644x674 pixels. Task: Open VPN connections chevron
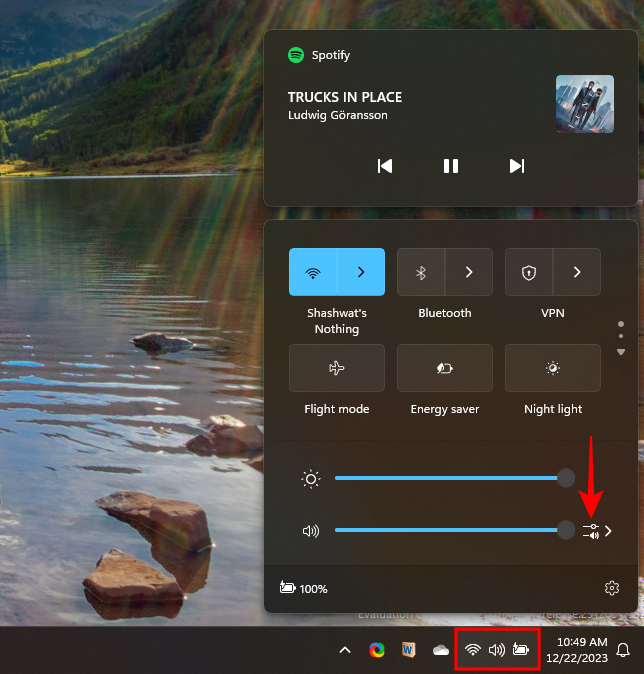[577, 272]
